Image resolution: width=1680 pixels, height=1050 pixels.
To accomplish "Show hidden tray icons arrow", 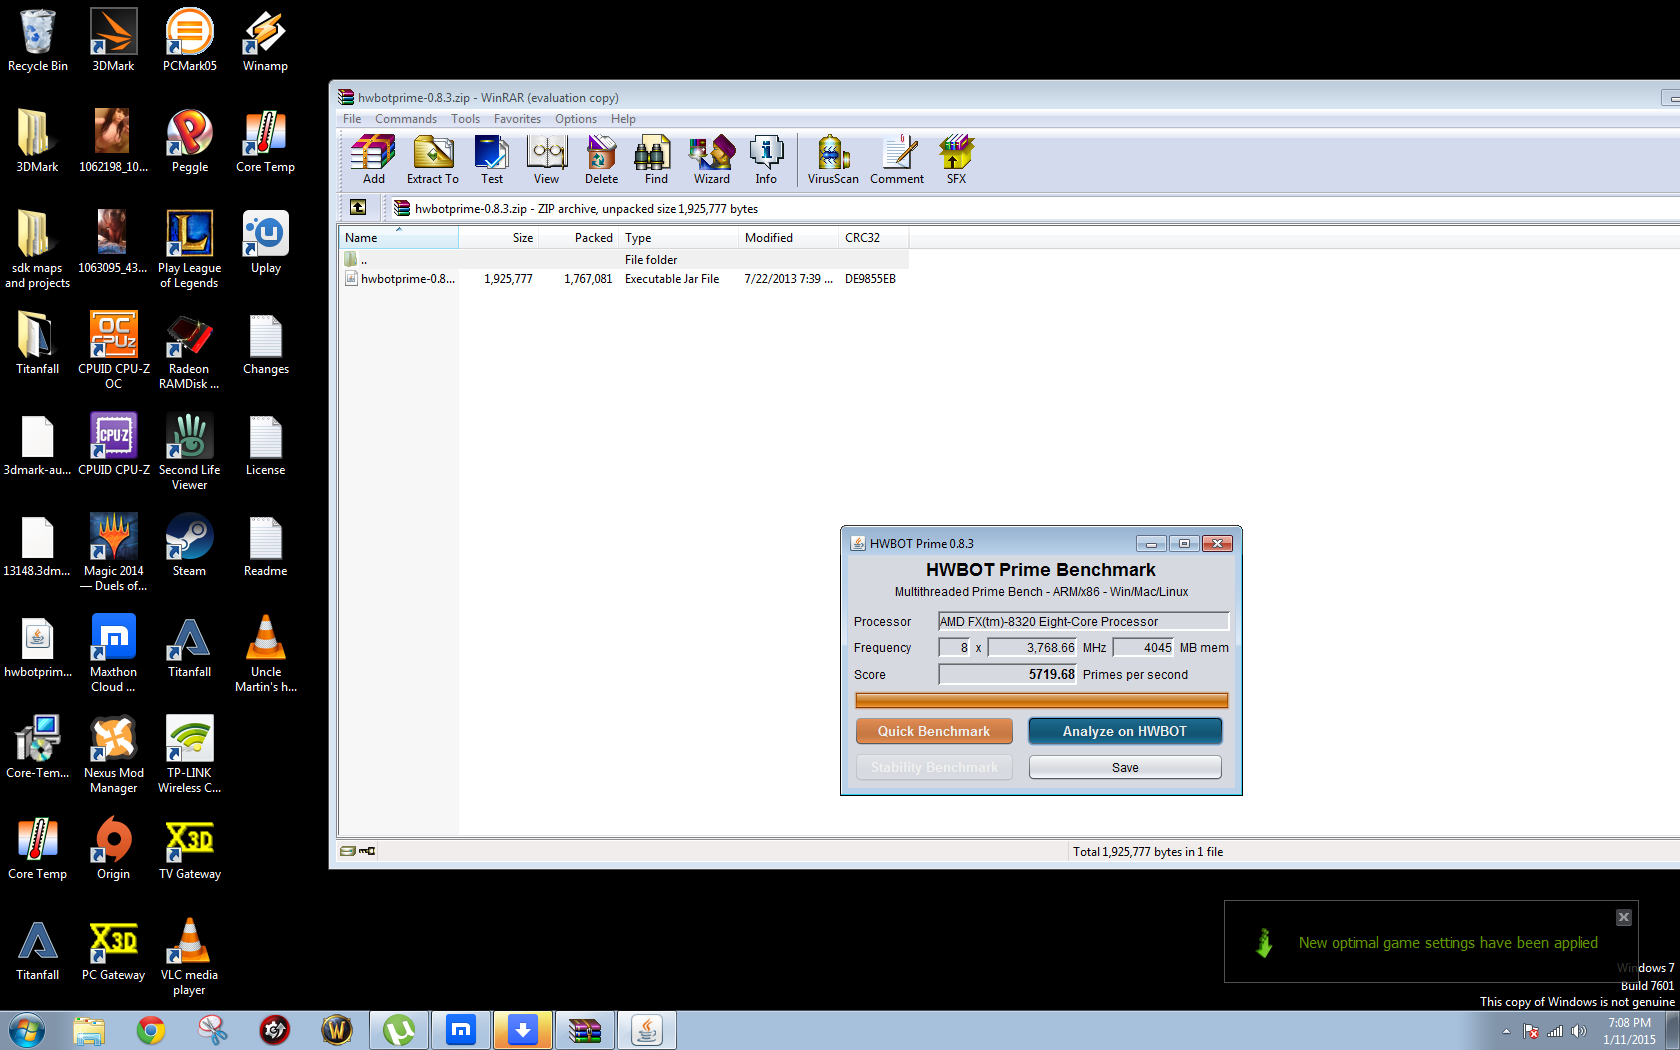I will pyautogui.click(x=1506, y=1031).
